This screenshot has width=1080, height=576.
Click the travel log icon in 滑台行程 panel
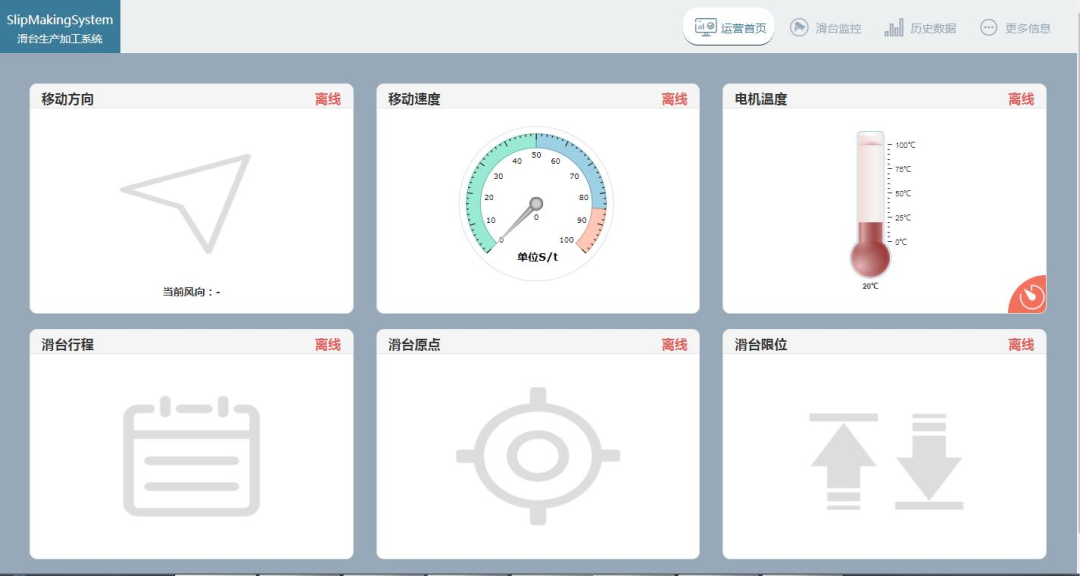[x=190, y=455]
